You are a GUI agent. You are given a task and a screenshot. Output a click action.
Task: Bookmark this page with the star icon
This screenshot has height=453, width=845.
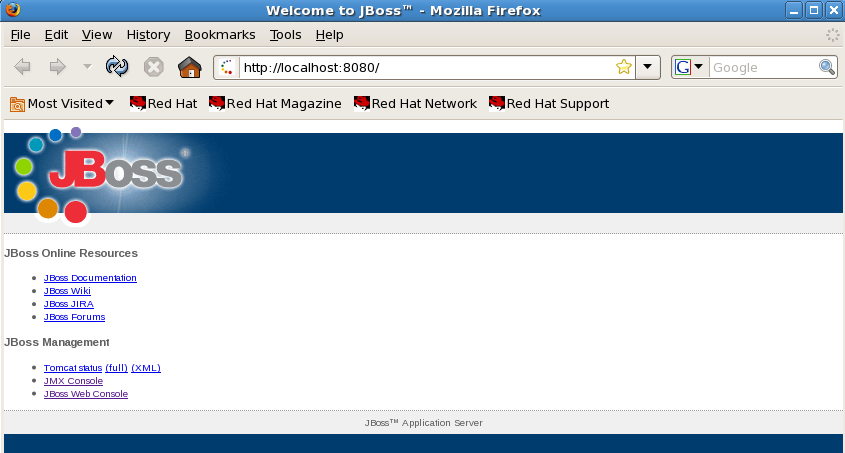tap(624, 67)
